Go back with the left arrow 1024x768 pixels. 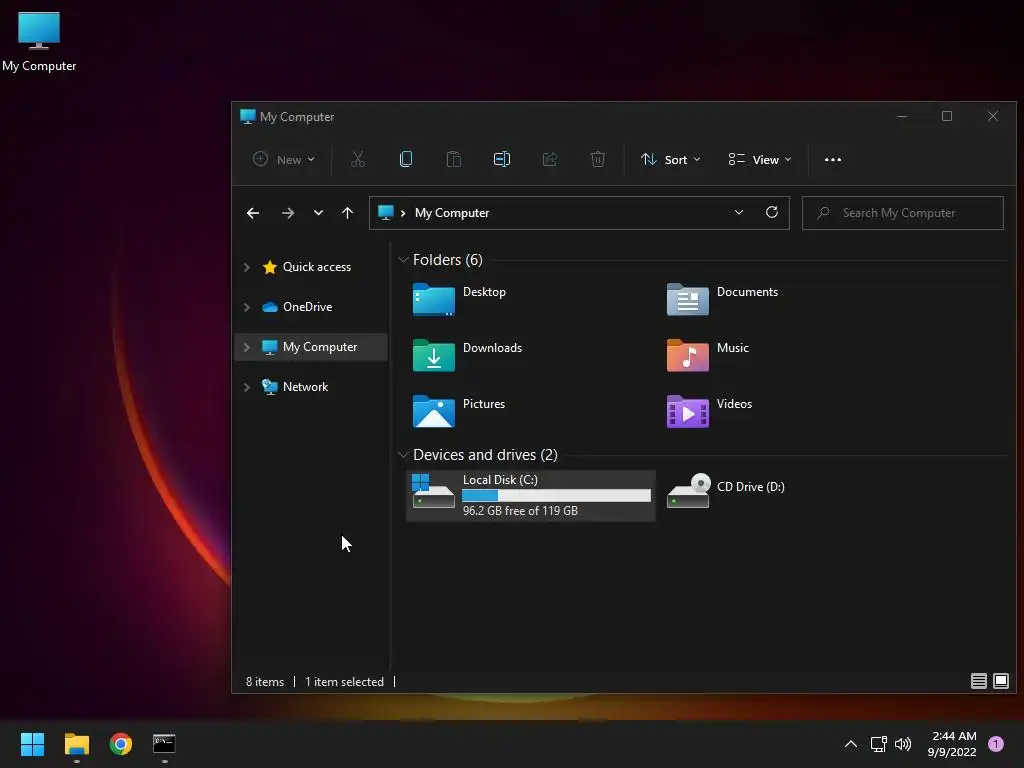253,213
